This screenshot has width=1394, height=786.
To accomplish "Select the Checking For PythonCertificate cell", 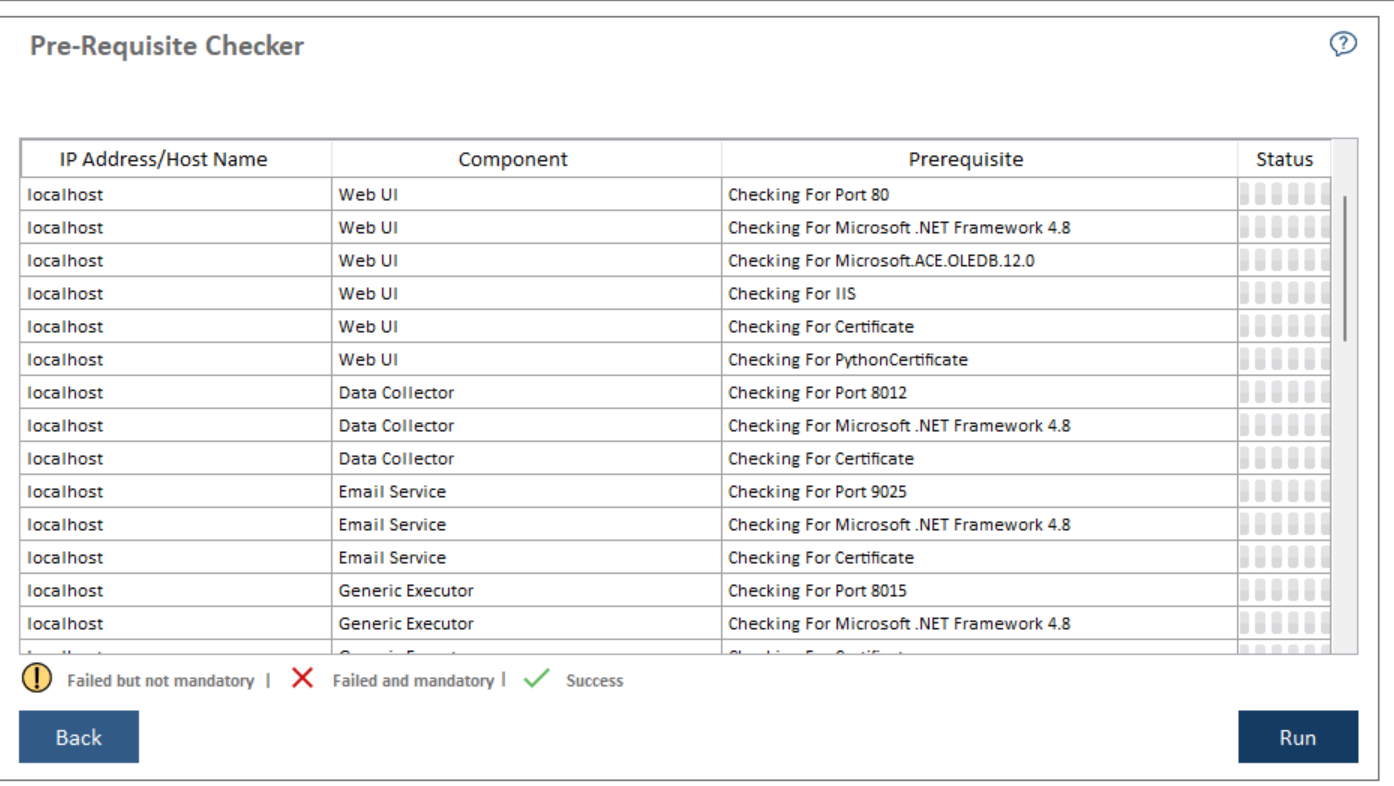I will click(x=847, y=360).
